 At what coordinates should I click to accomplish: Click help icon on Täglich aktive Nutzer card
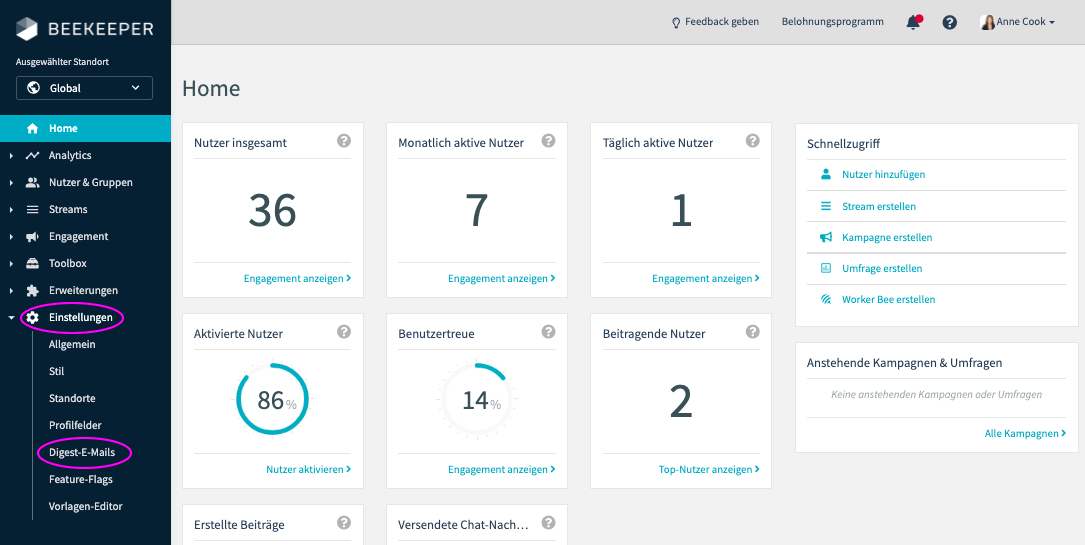click(x=752, y=141)
